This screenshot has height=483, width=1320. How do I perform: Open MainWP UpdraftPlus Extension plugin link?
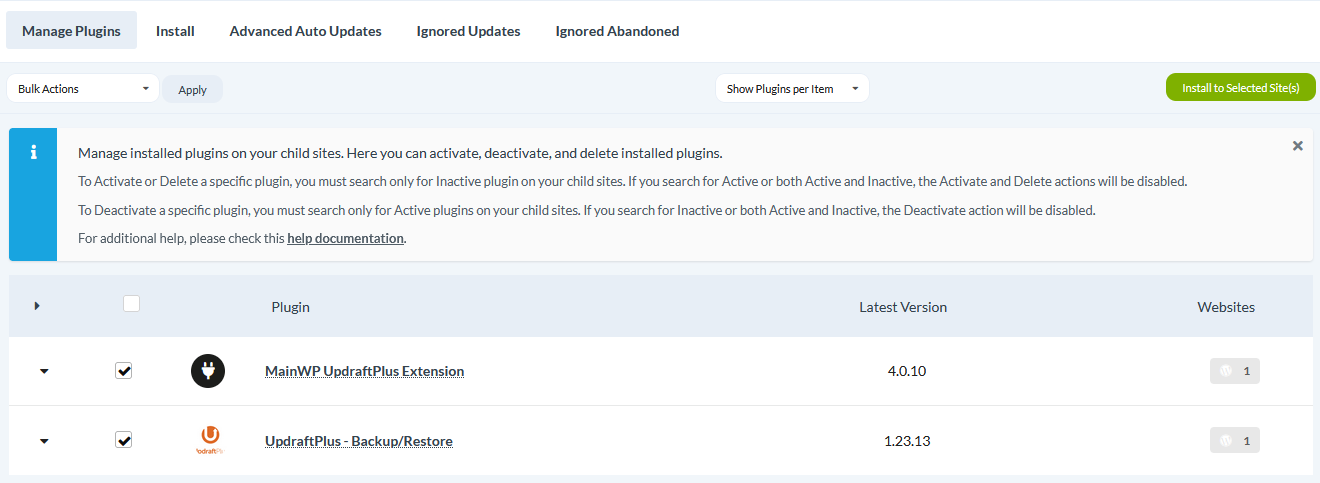click(364, 371)
